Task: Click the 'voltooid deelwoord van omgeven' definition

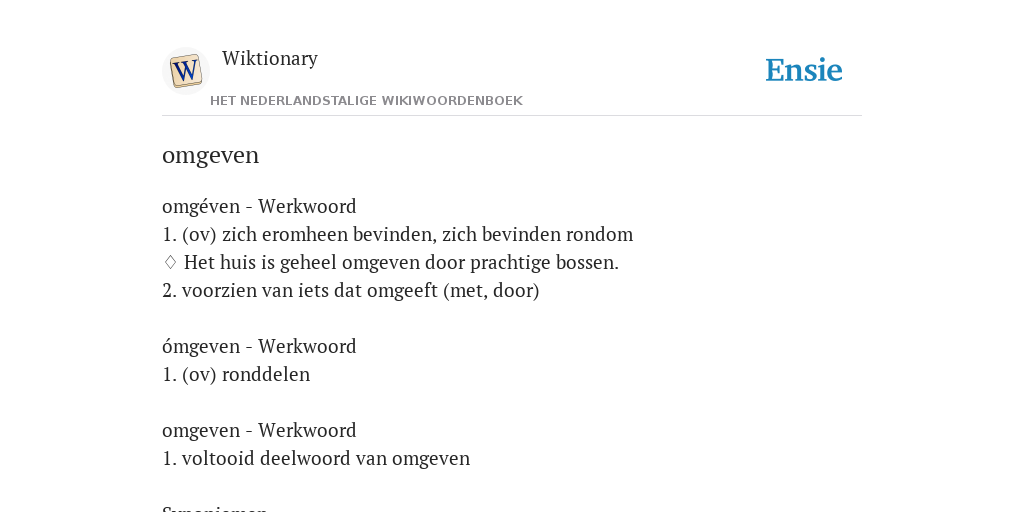Action: 316,458
